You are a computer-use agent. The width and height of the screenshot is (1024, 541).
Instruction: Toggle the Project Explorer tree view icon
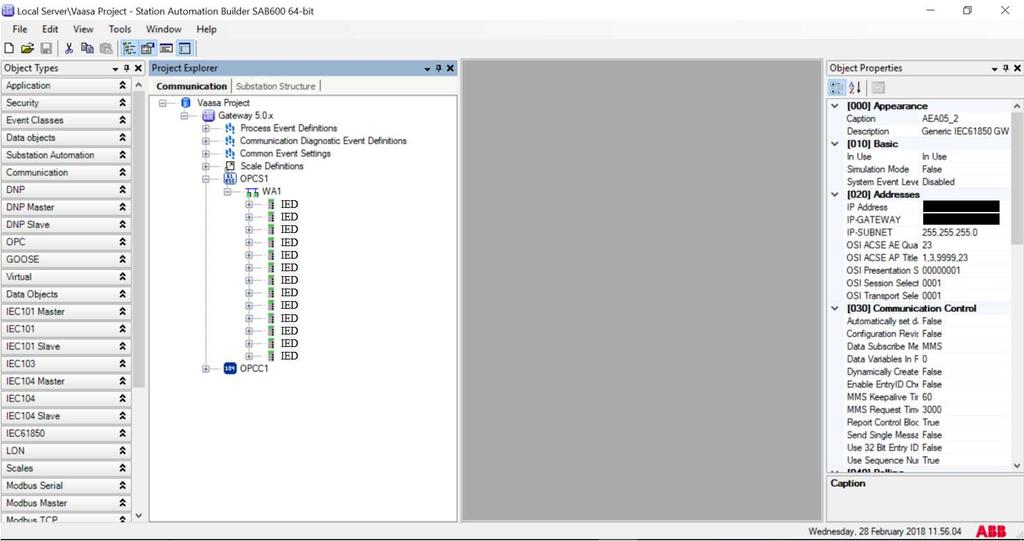click(x=129, y=48)
